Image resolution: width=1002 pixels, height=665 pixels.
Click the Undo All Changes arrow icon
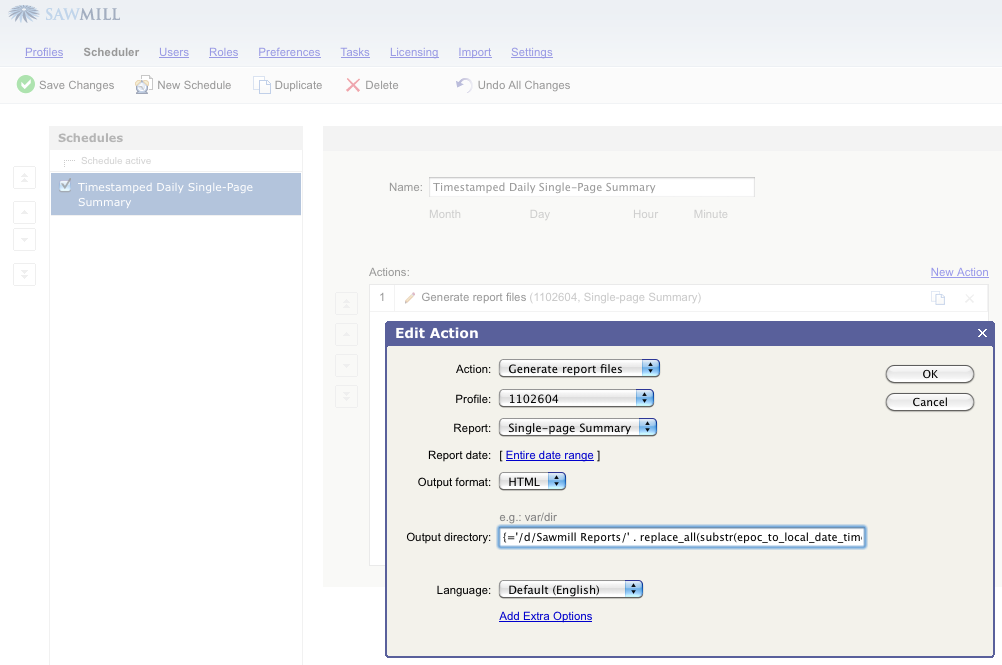(x=464, y=85)
